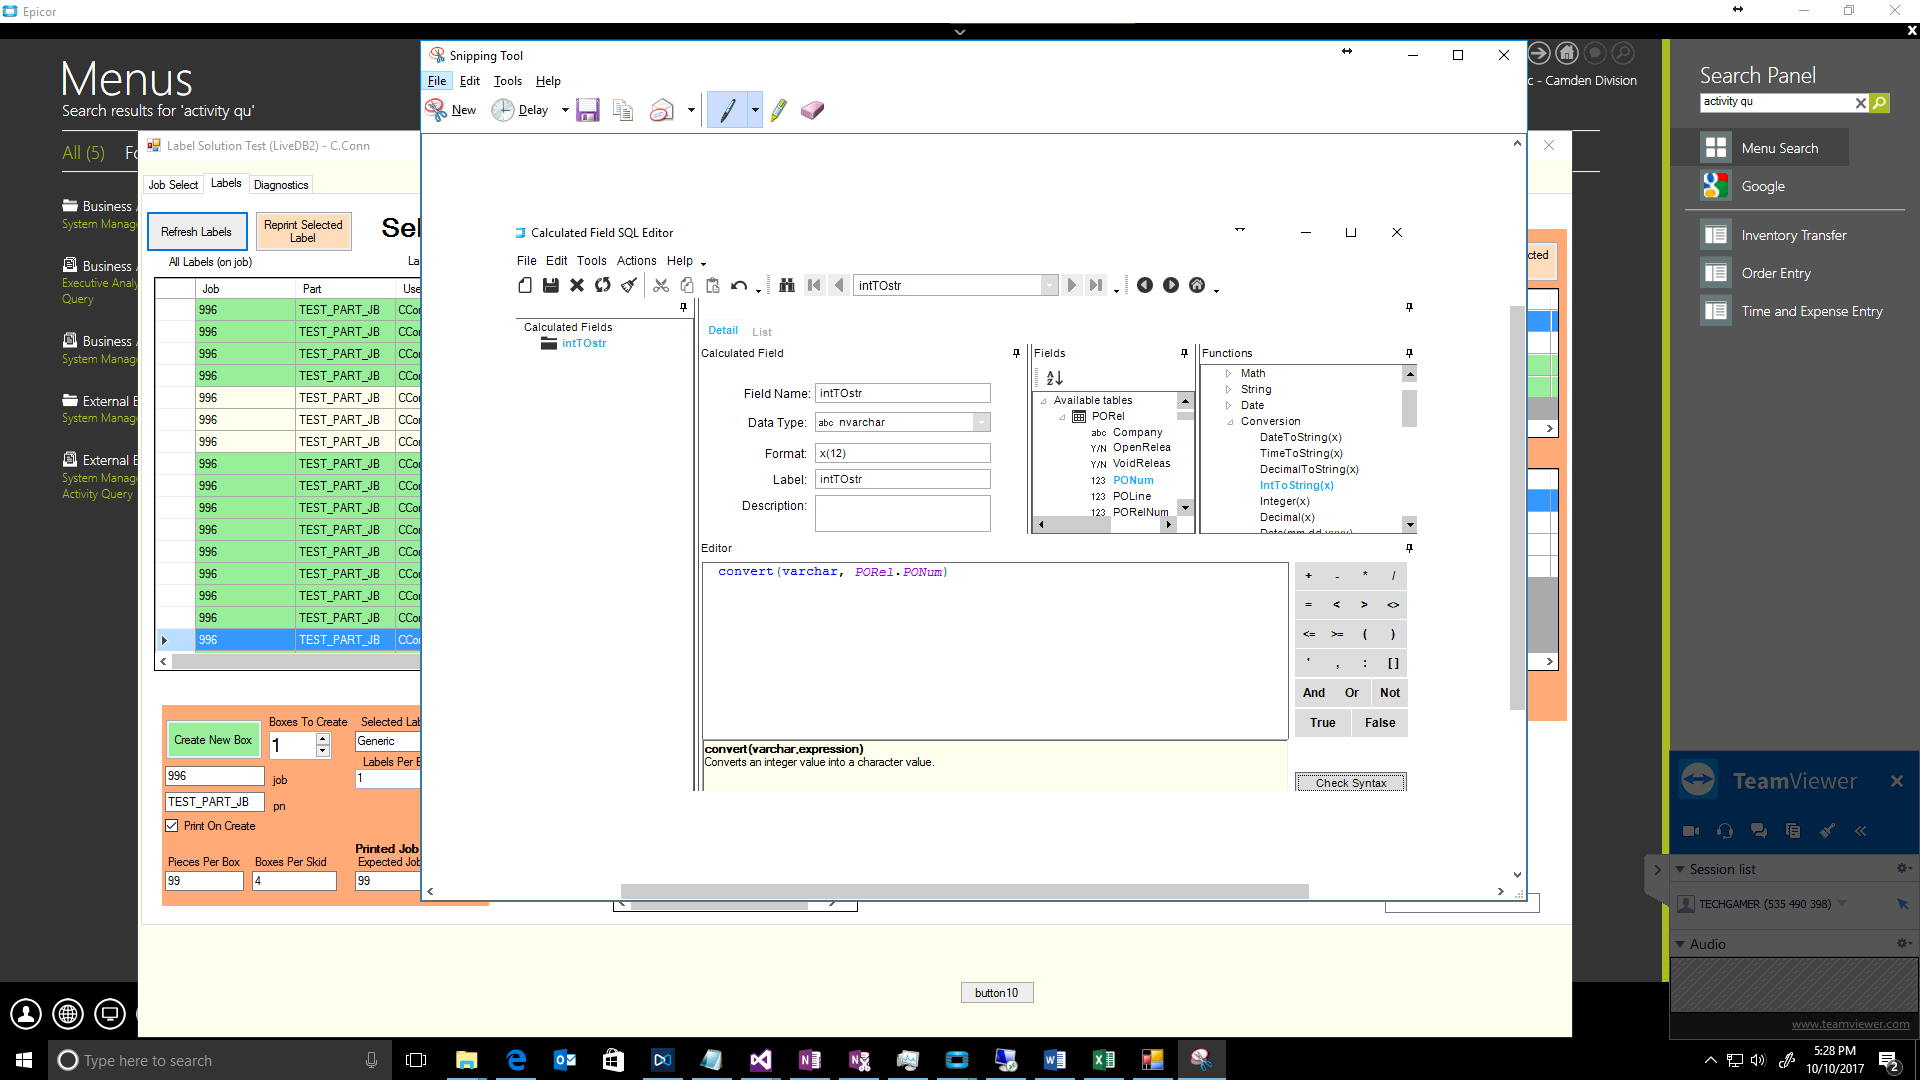Click the Save icon in SQL Editor toolbar
The height and width of the screenshot is (1080, 1920).
(x=551, y=285)
